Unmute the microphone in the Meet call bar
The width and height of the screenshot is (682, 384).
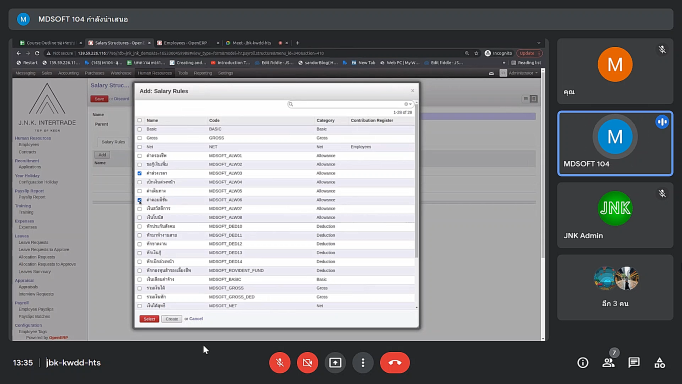[280, 362]
